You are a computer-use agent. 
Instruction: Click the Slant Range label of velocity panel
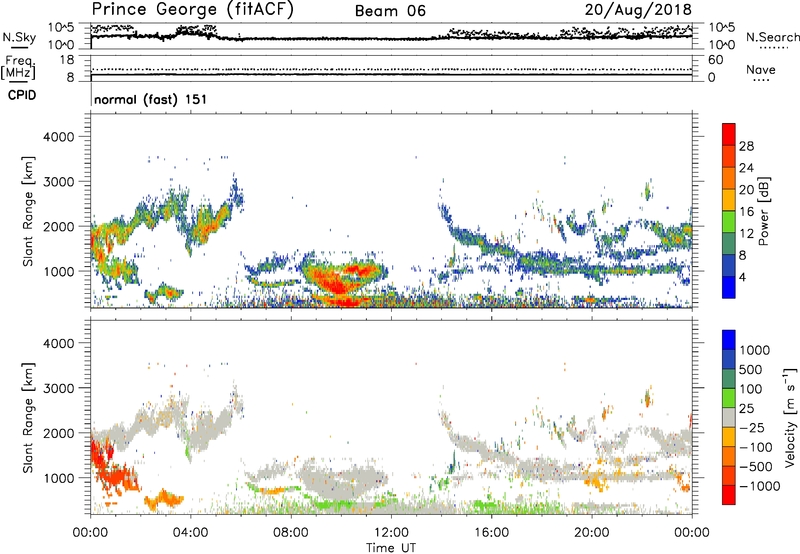coord(28,418)
